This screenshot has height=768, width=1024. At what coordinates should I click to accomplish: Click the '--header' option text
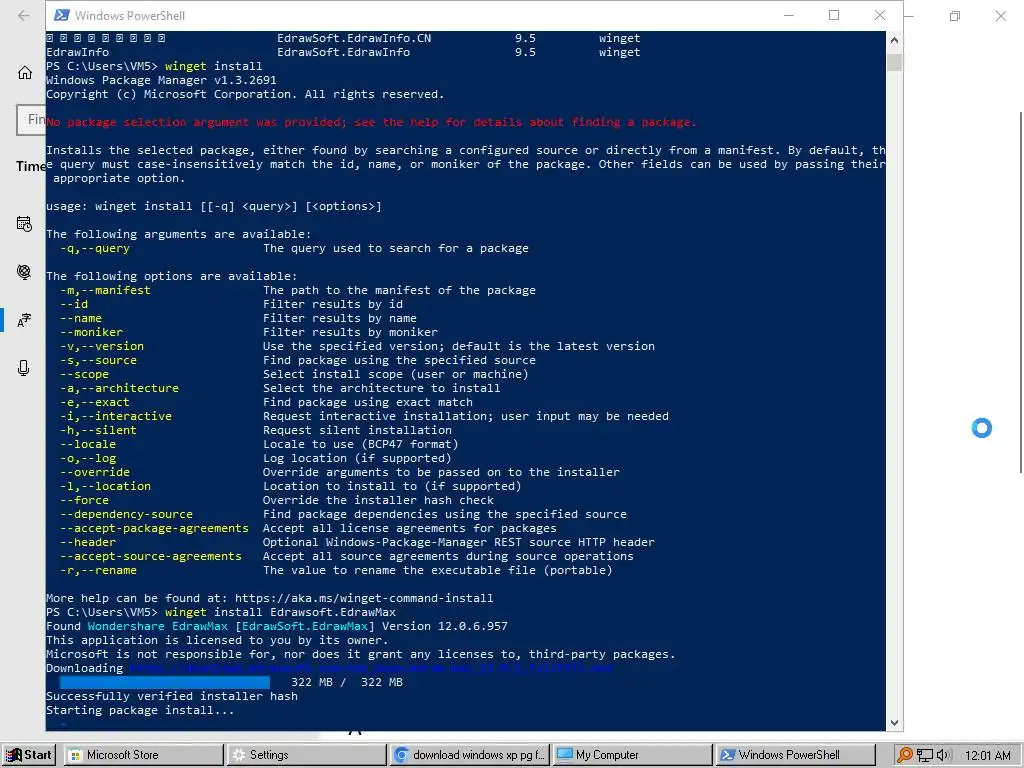tap(88, 543)
